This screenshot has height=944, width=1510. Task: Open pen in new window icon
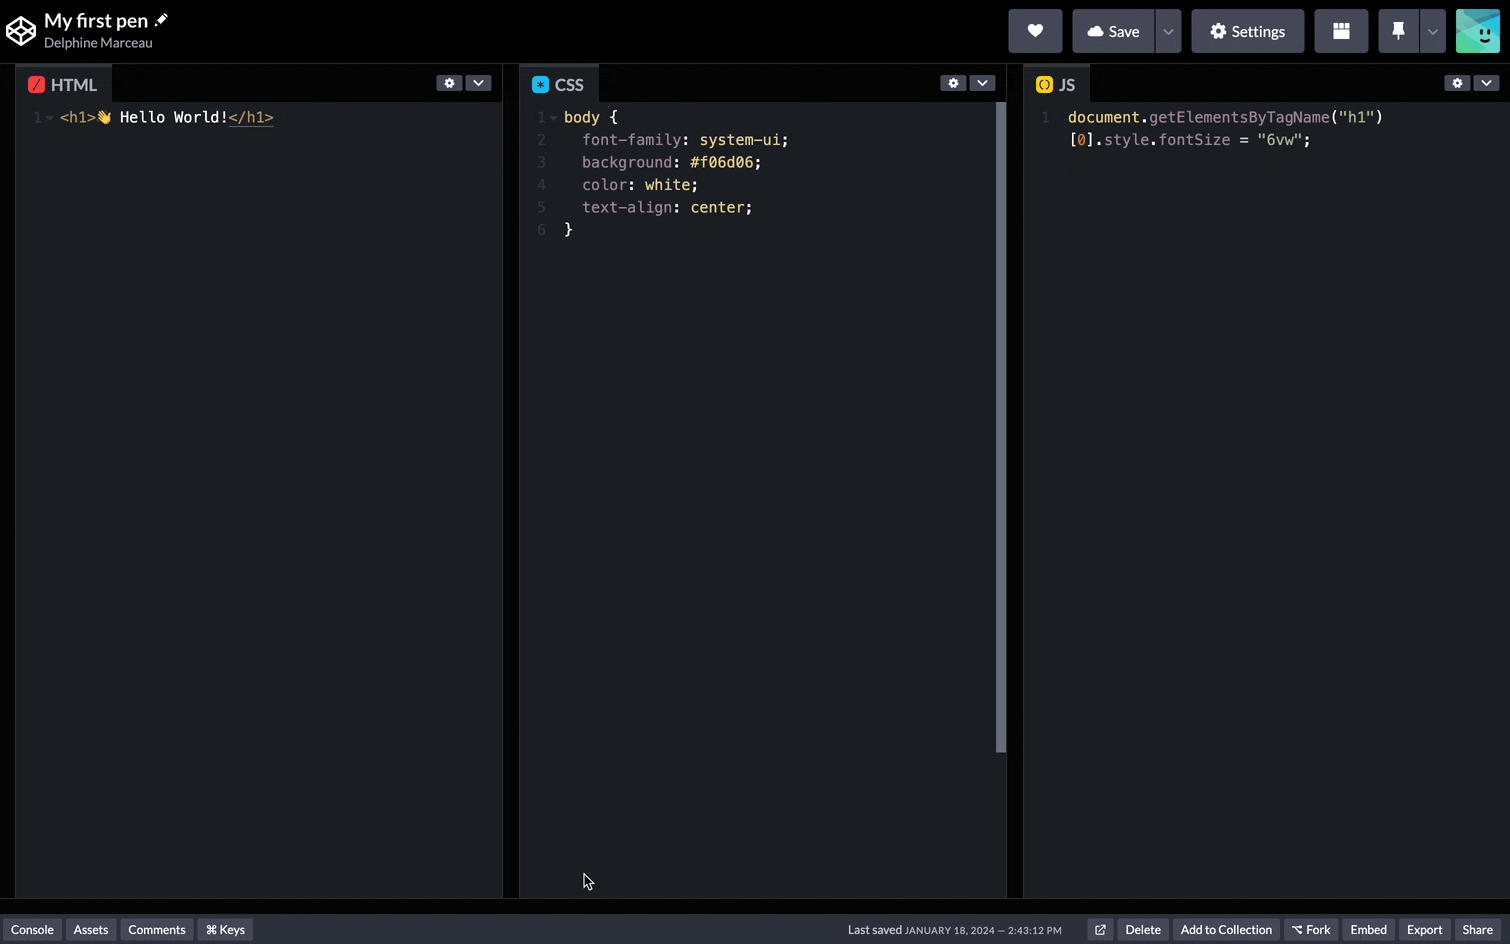[x=1100, y=930]
